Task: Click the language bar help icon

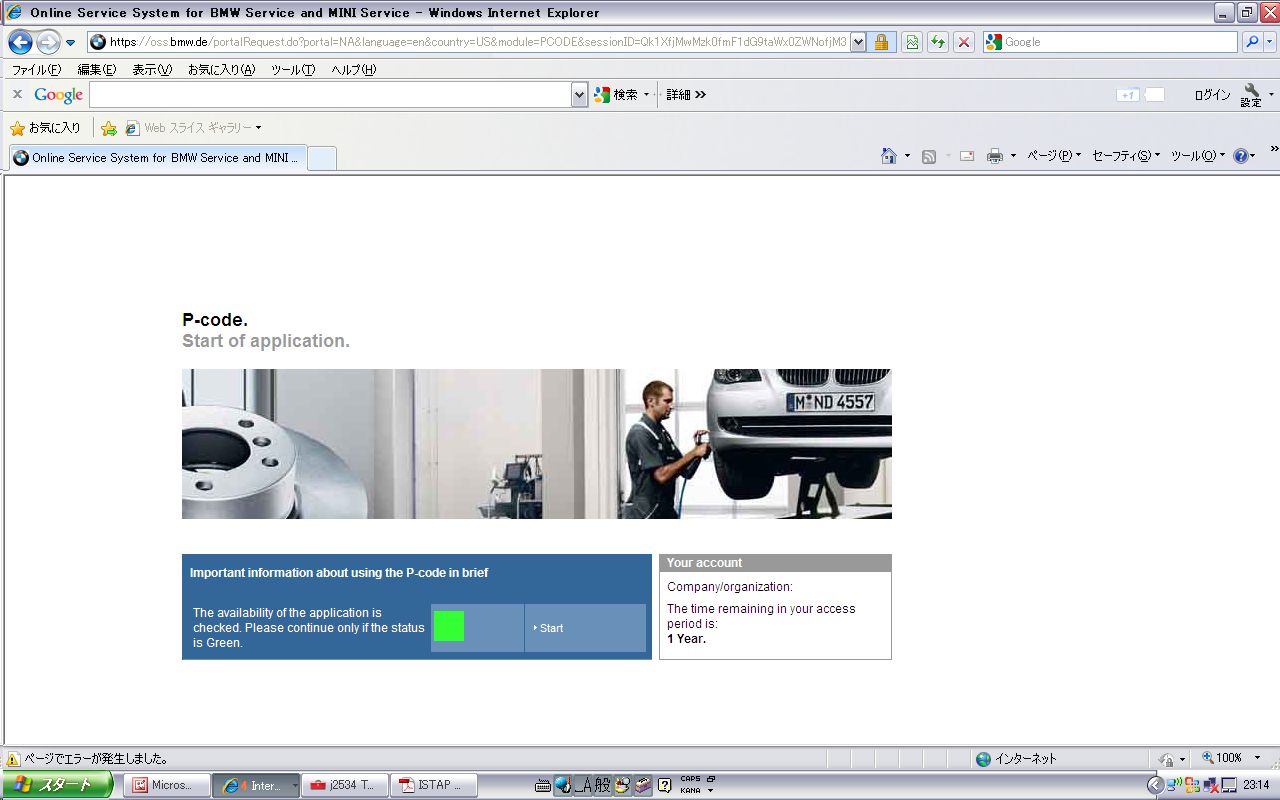Action: (664, 786)
